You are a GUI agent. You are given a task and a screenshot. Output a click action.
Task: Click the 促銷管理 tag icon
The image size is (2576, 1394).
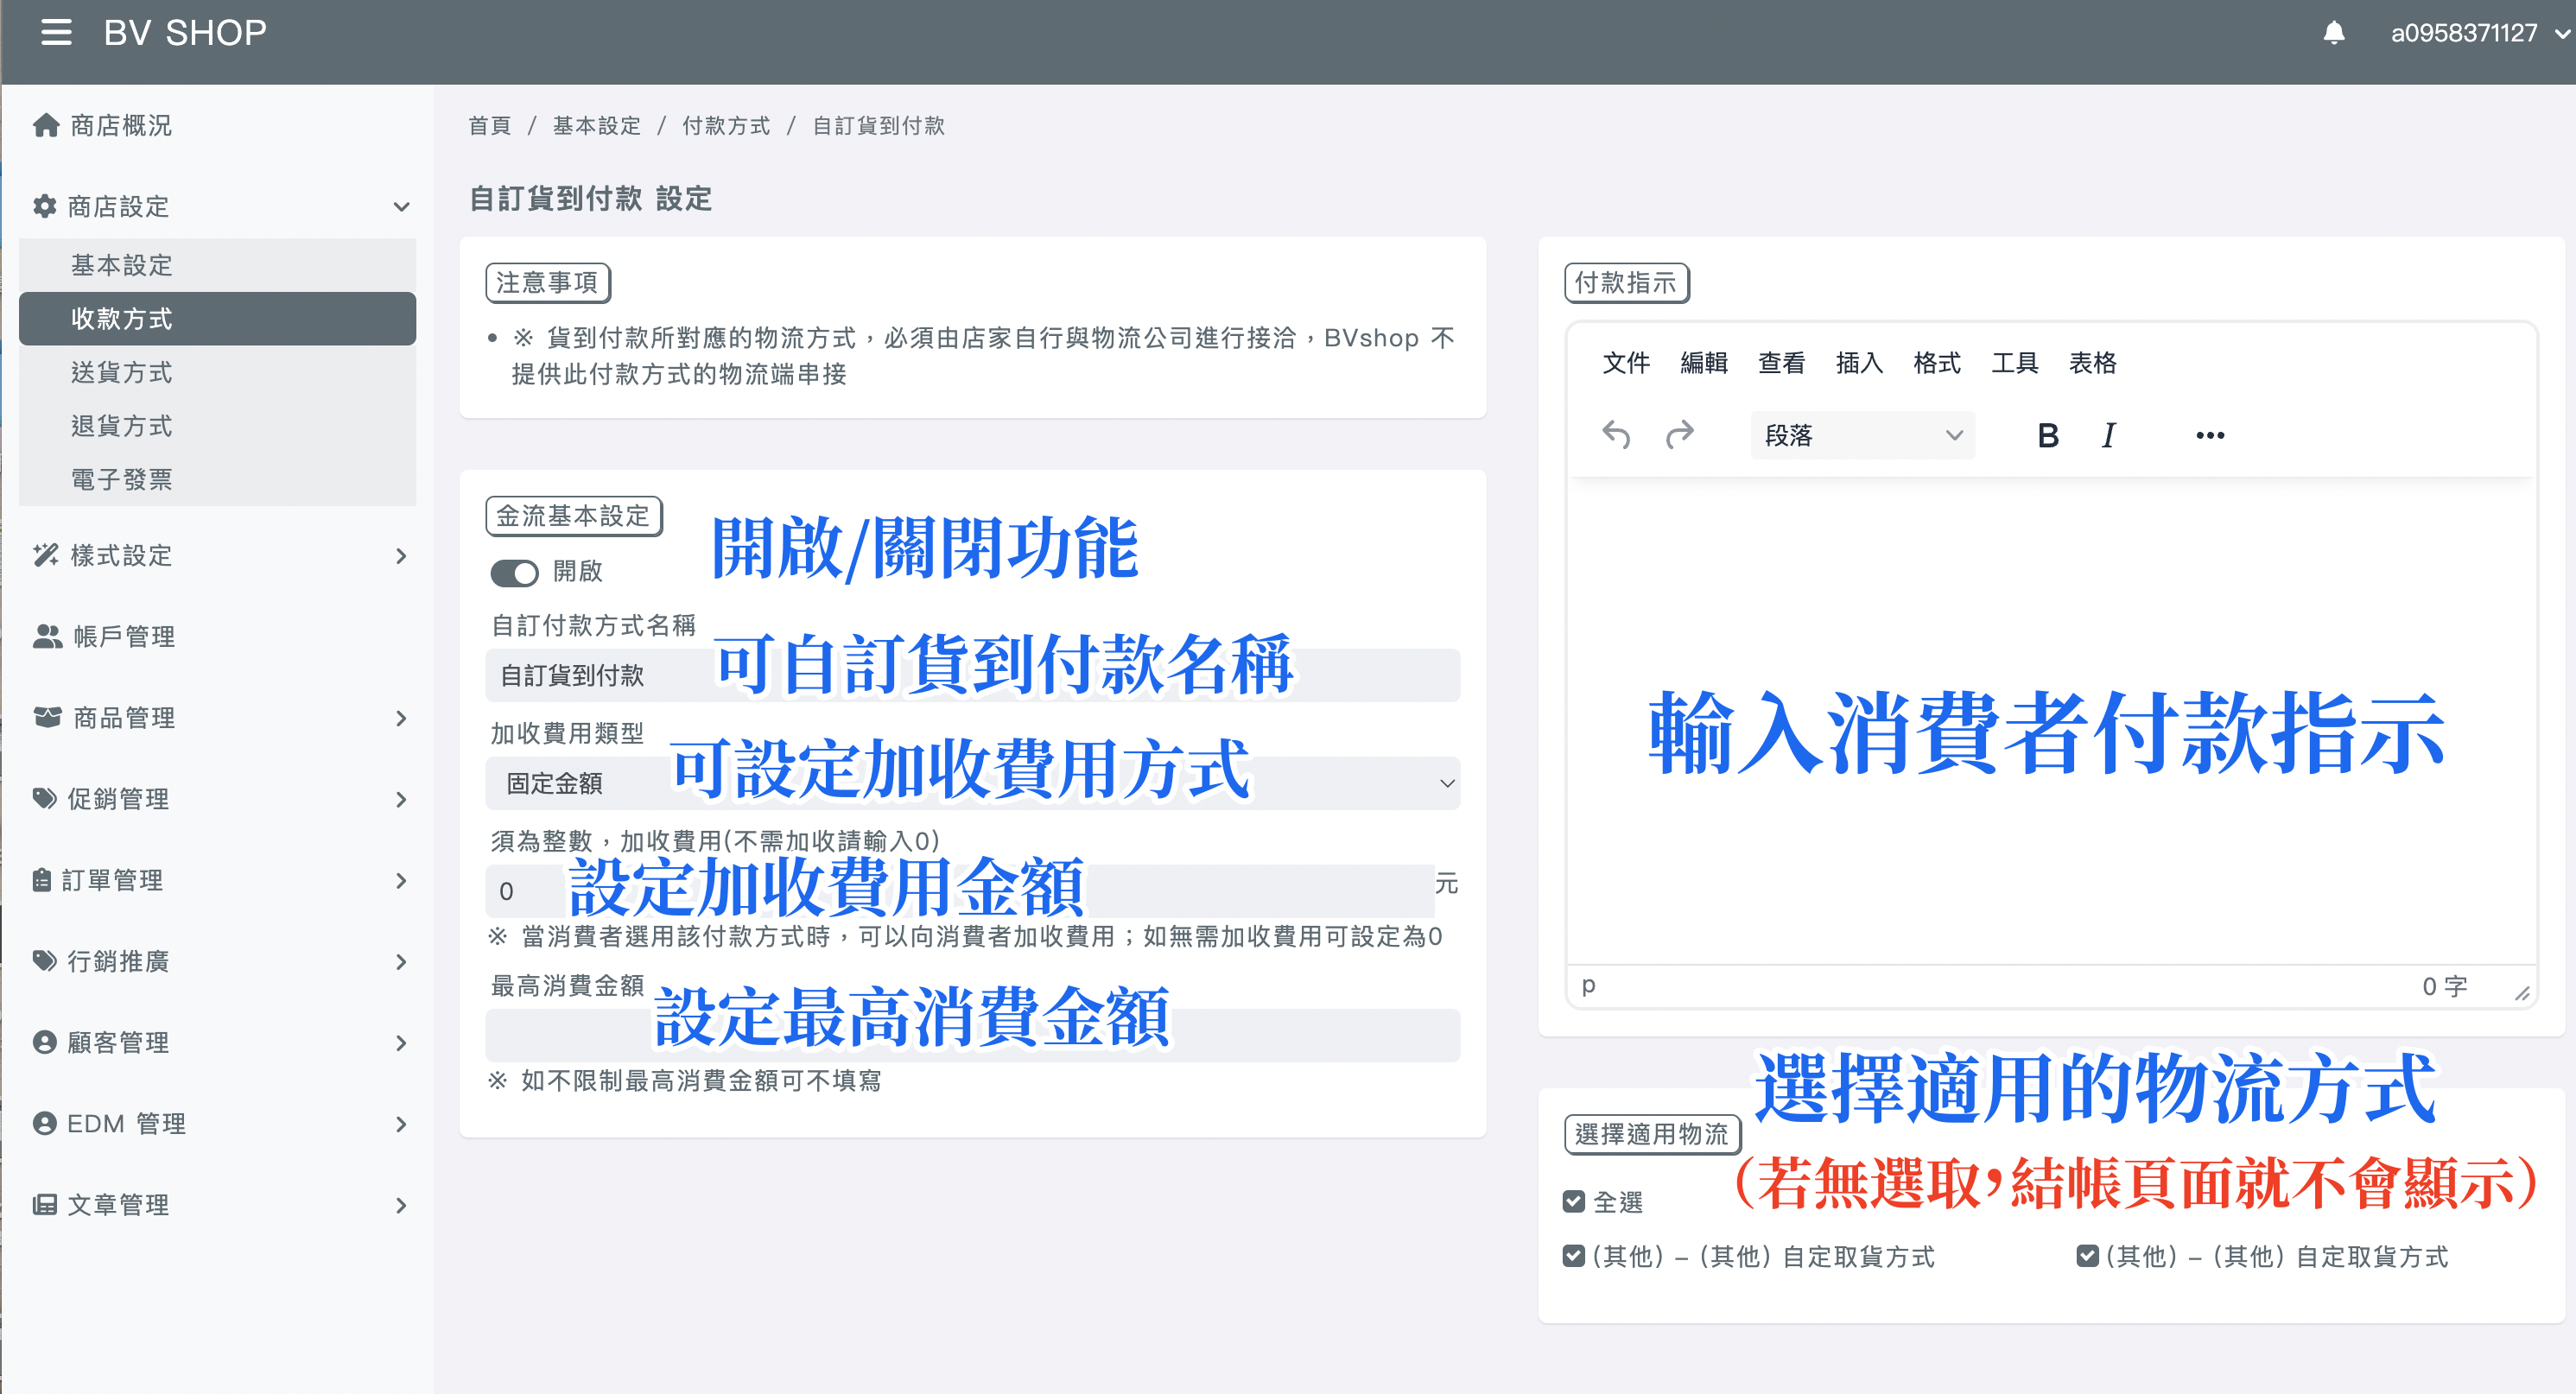click(45, 798)
